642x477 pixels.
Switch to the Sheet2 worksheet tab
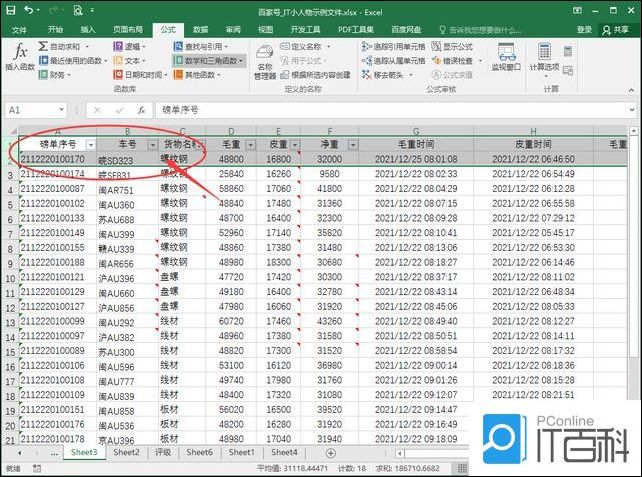click(x=126, y=452)
